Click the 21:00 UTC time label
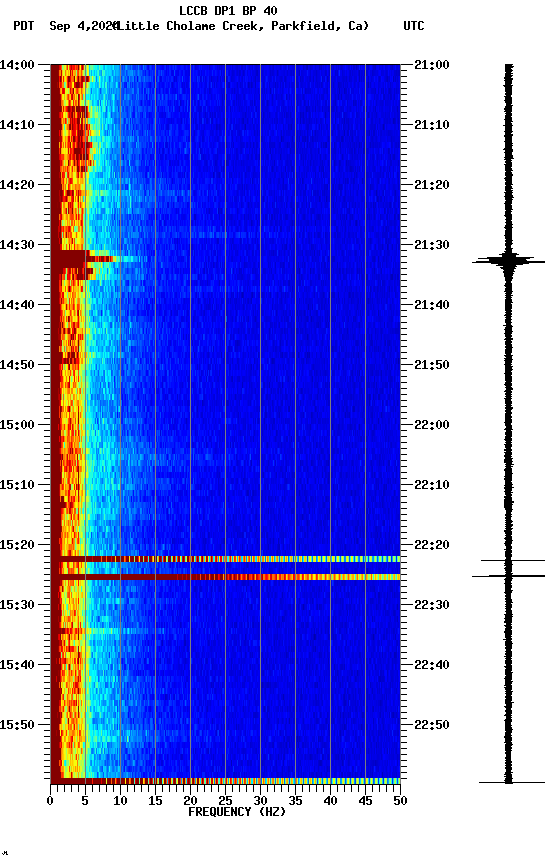Image resolution: width=552 pixels, height=864 pixels. click(432, 65)
